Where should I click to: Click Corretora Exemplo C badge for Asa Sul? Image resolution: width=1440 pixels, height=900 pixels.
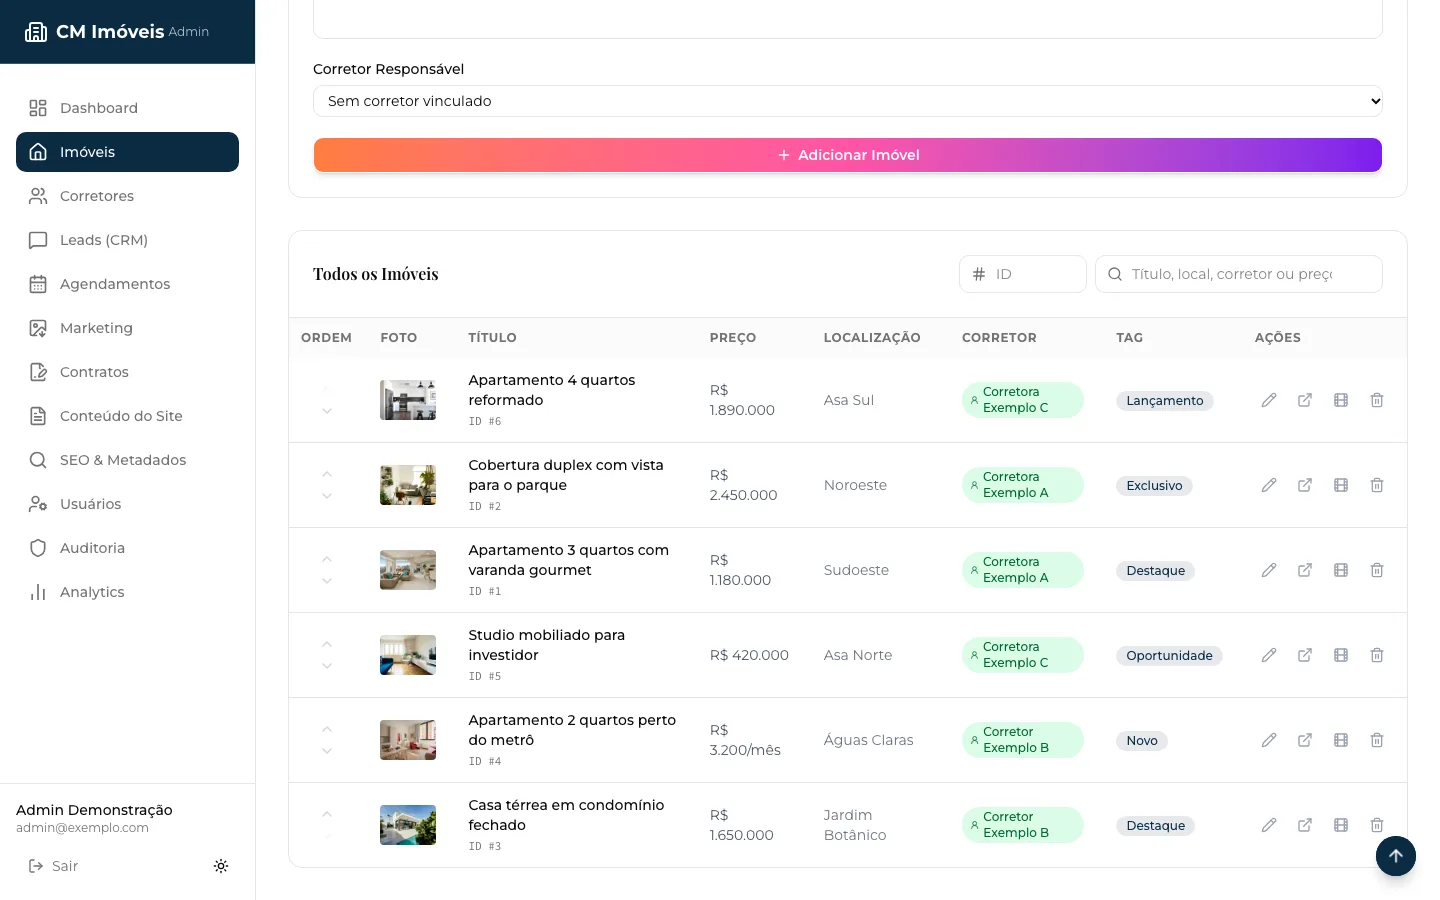(1022, 400)
